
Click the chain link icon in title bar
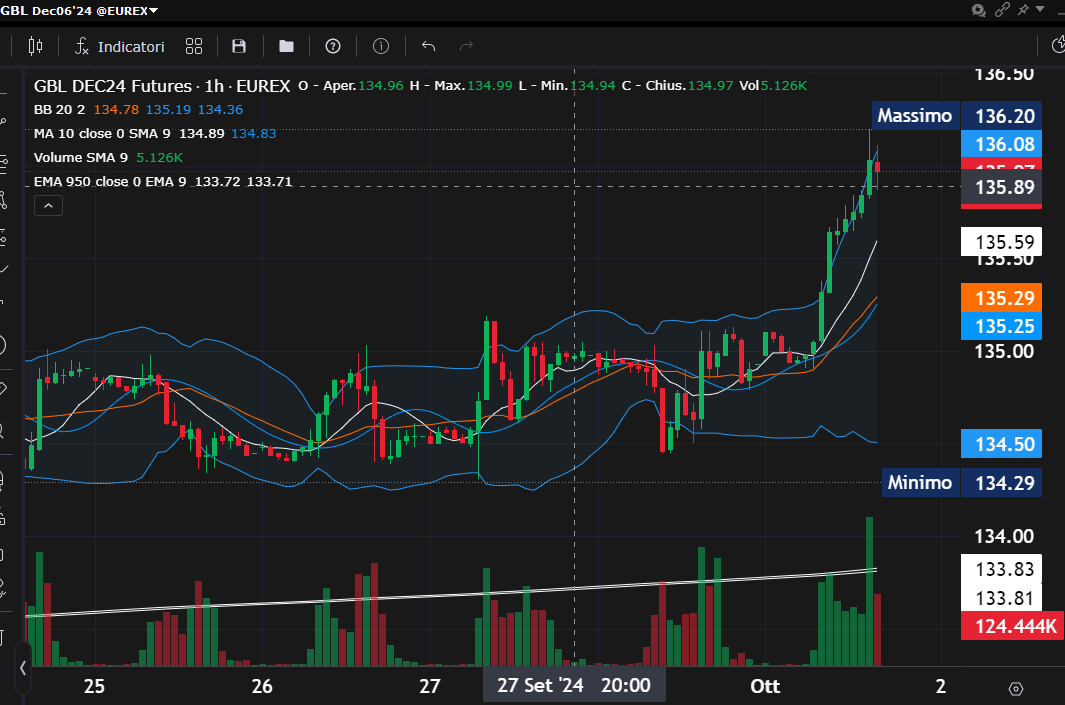1001,10
